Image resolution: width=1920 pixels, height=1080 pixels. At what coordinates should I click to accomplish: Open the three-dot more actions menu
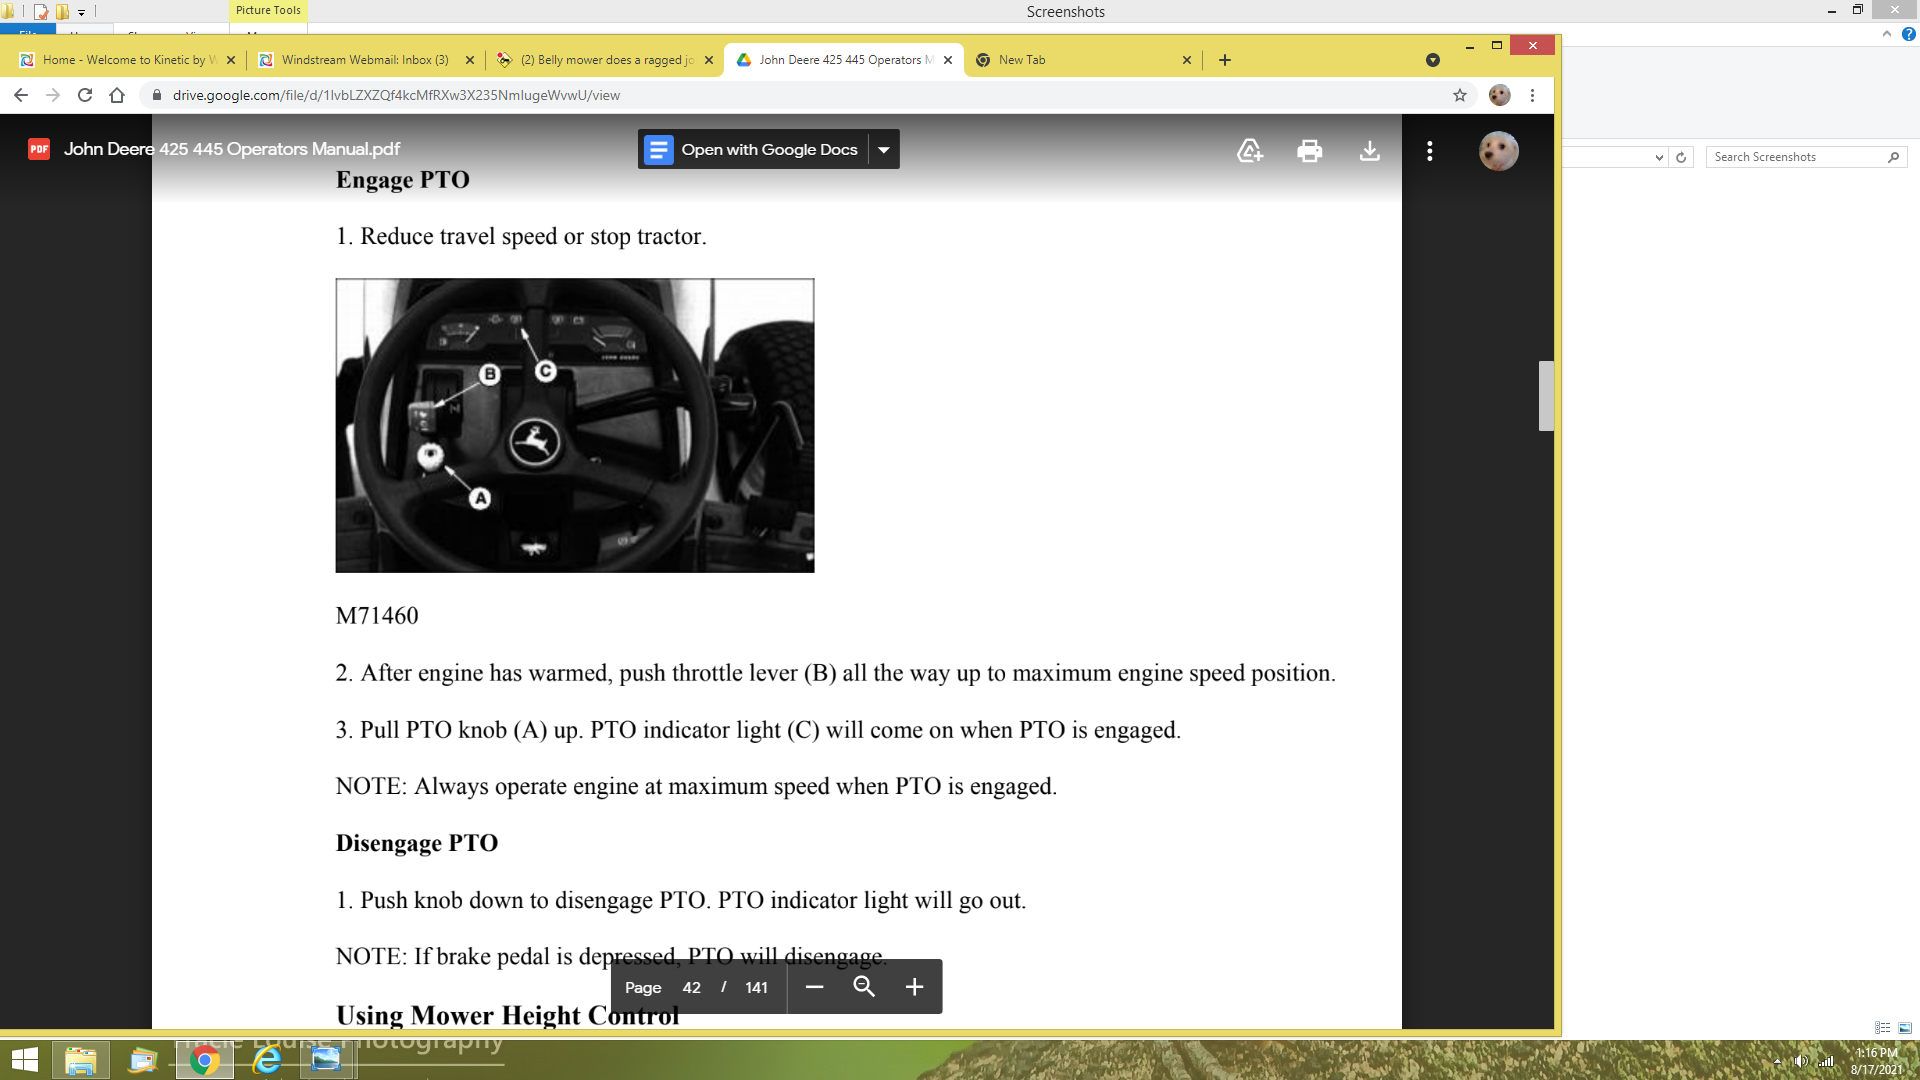click(x=1429, y=151)
